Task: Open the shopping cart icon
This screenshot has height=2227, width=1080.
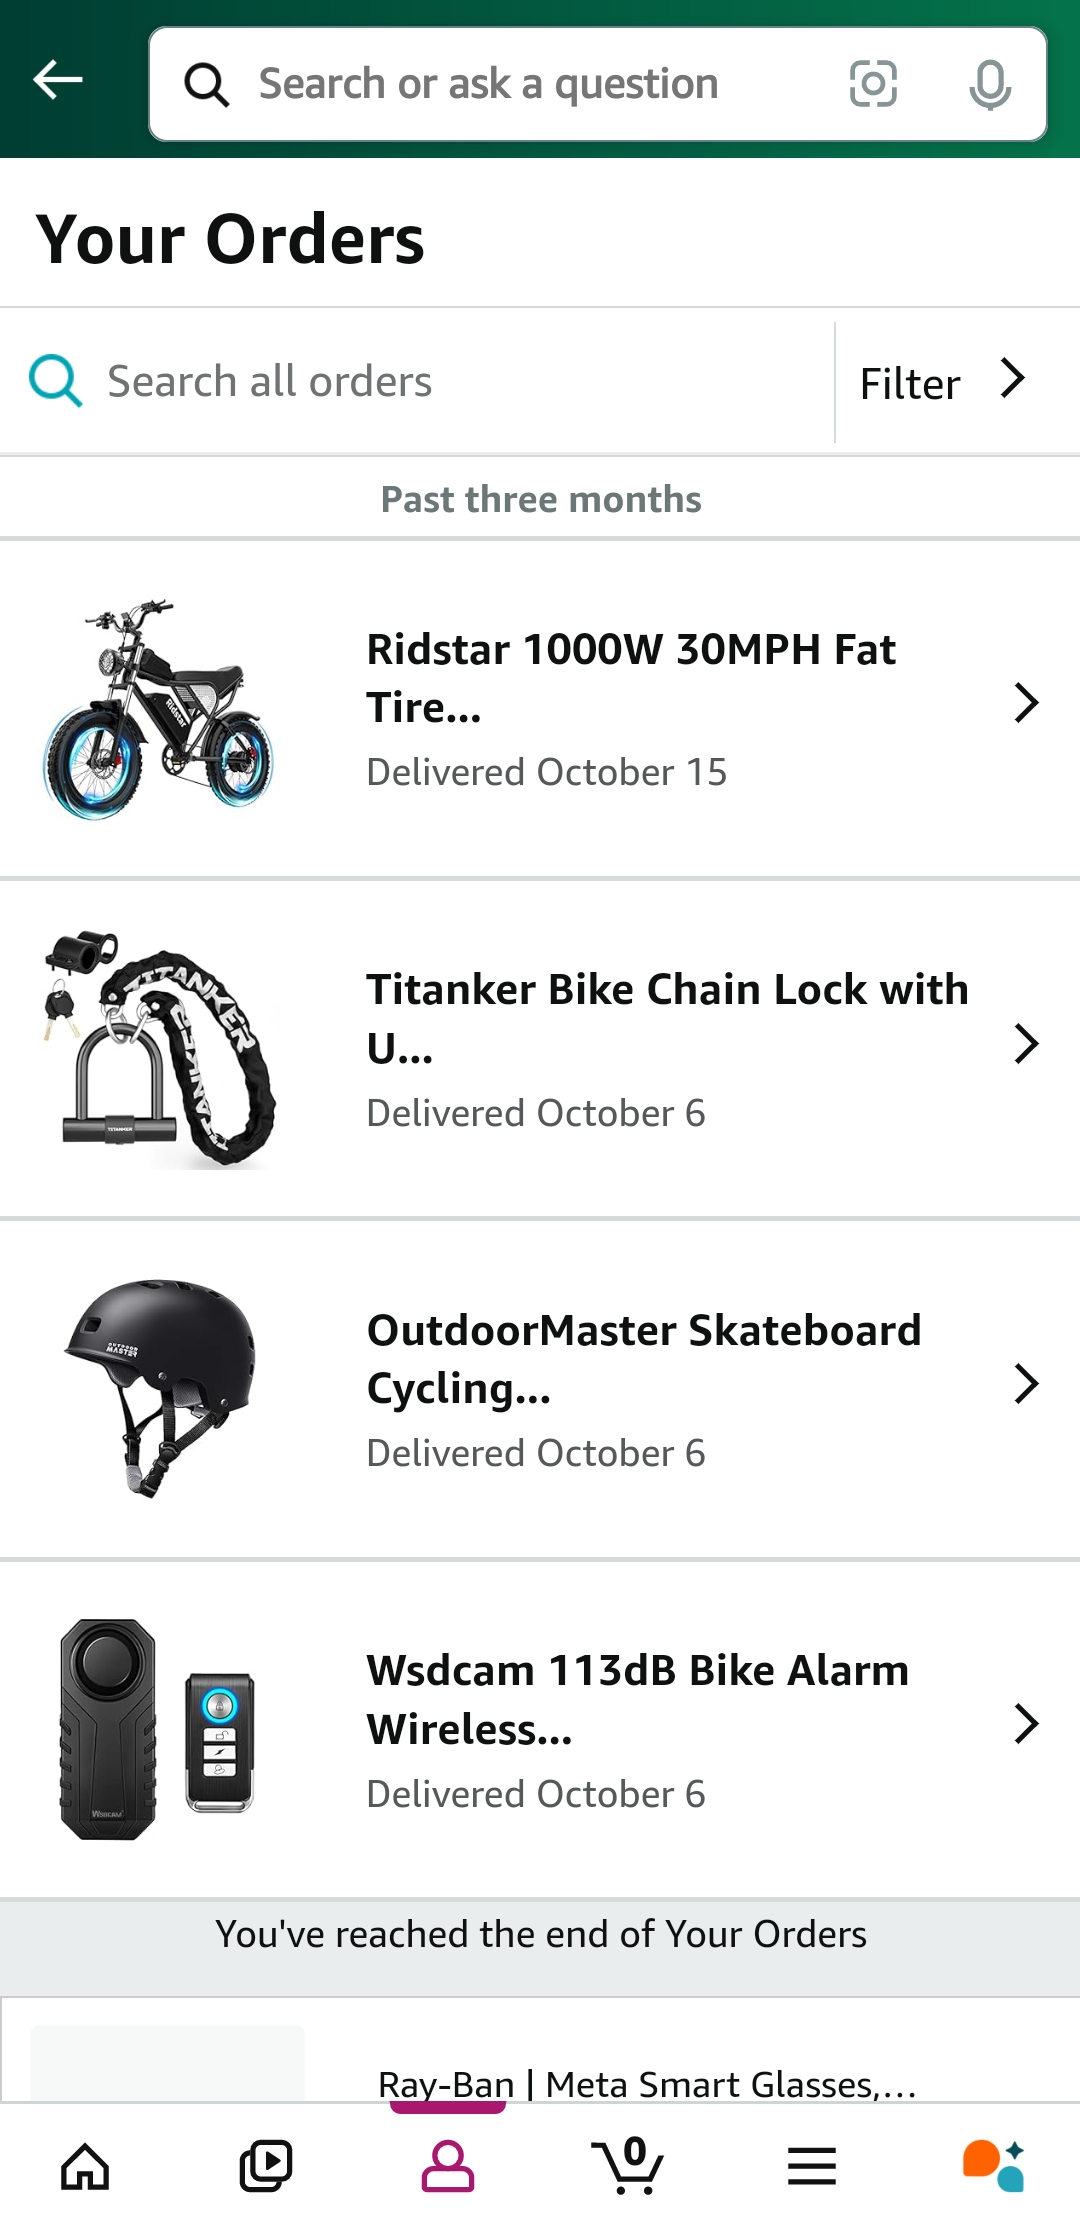Action: [627, 2167]
